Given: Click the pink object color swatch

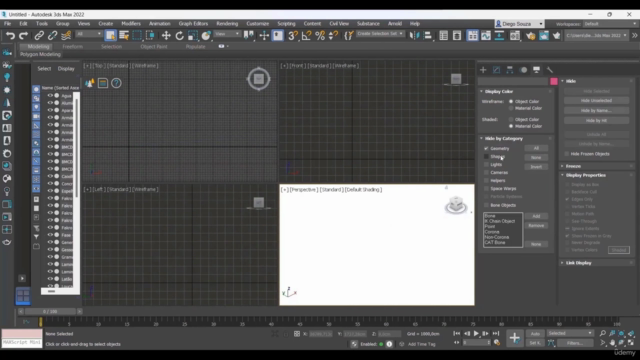Looking at the screenshot, I should click(554, 82).
